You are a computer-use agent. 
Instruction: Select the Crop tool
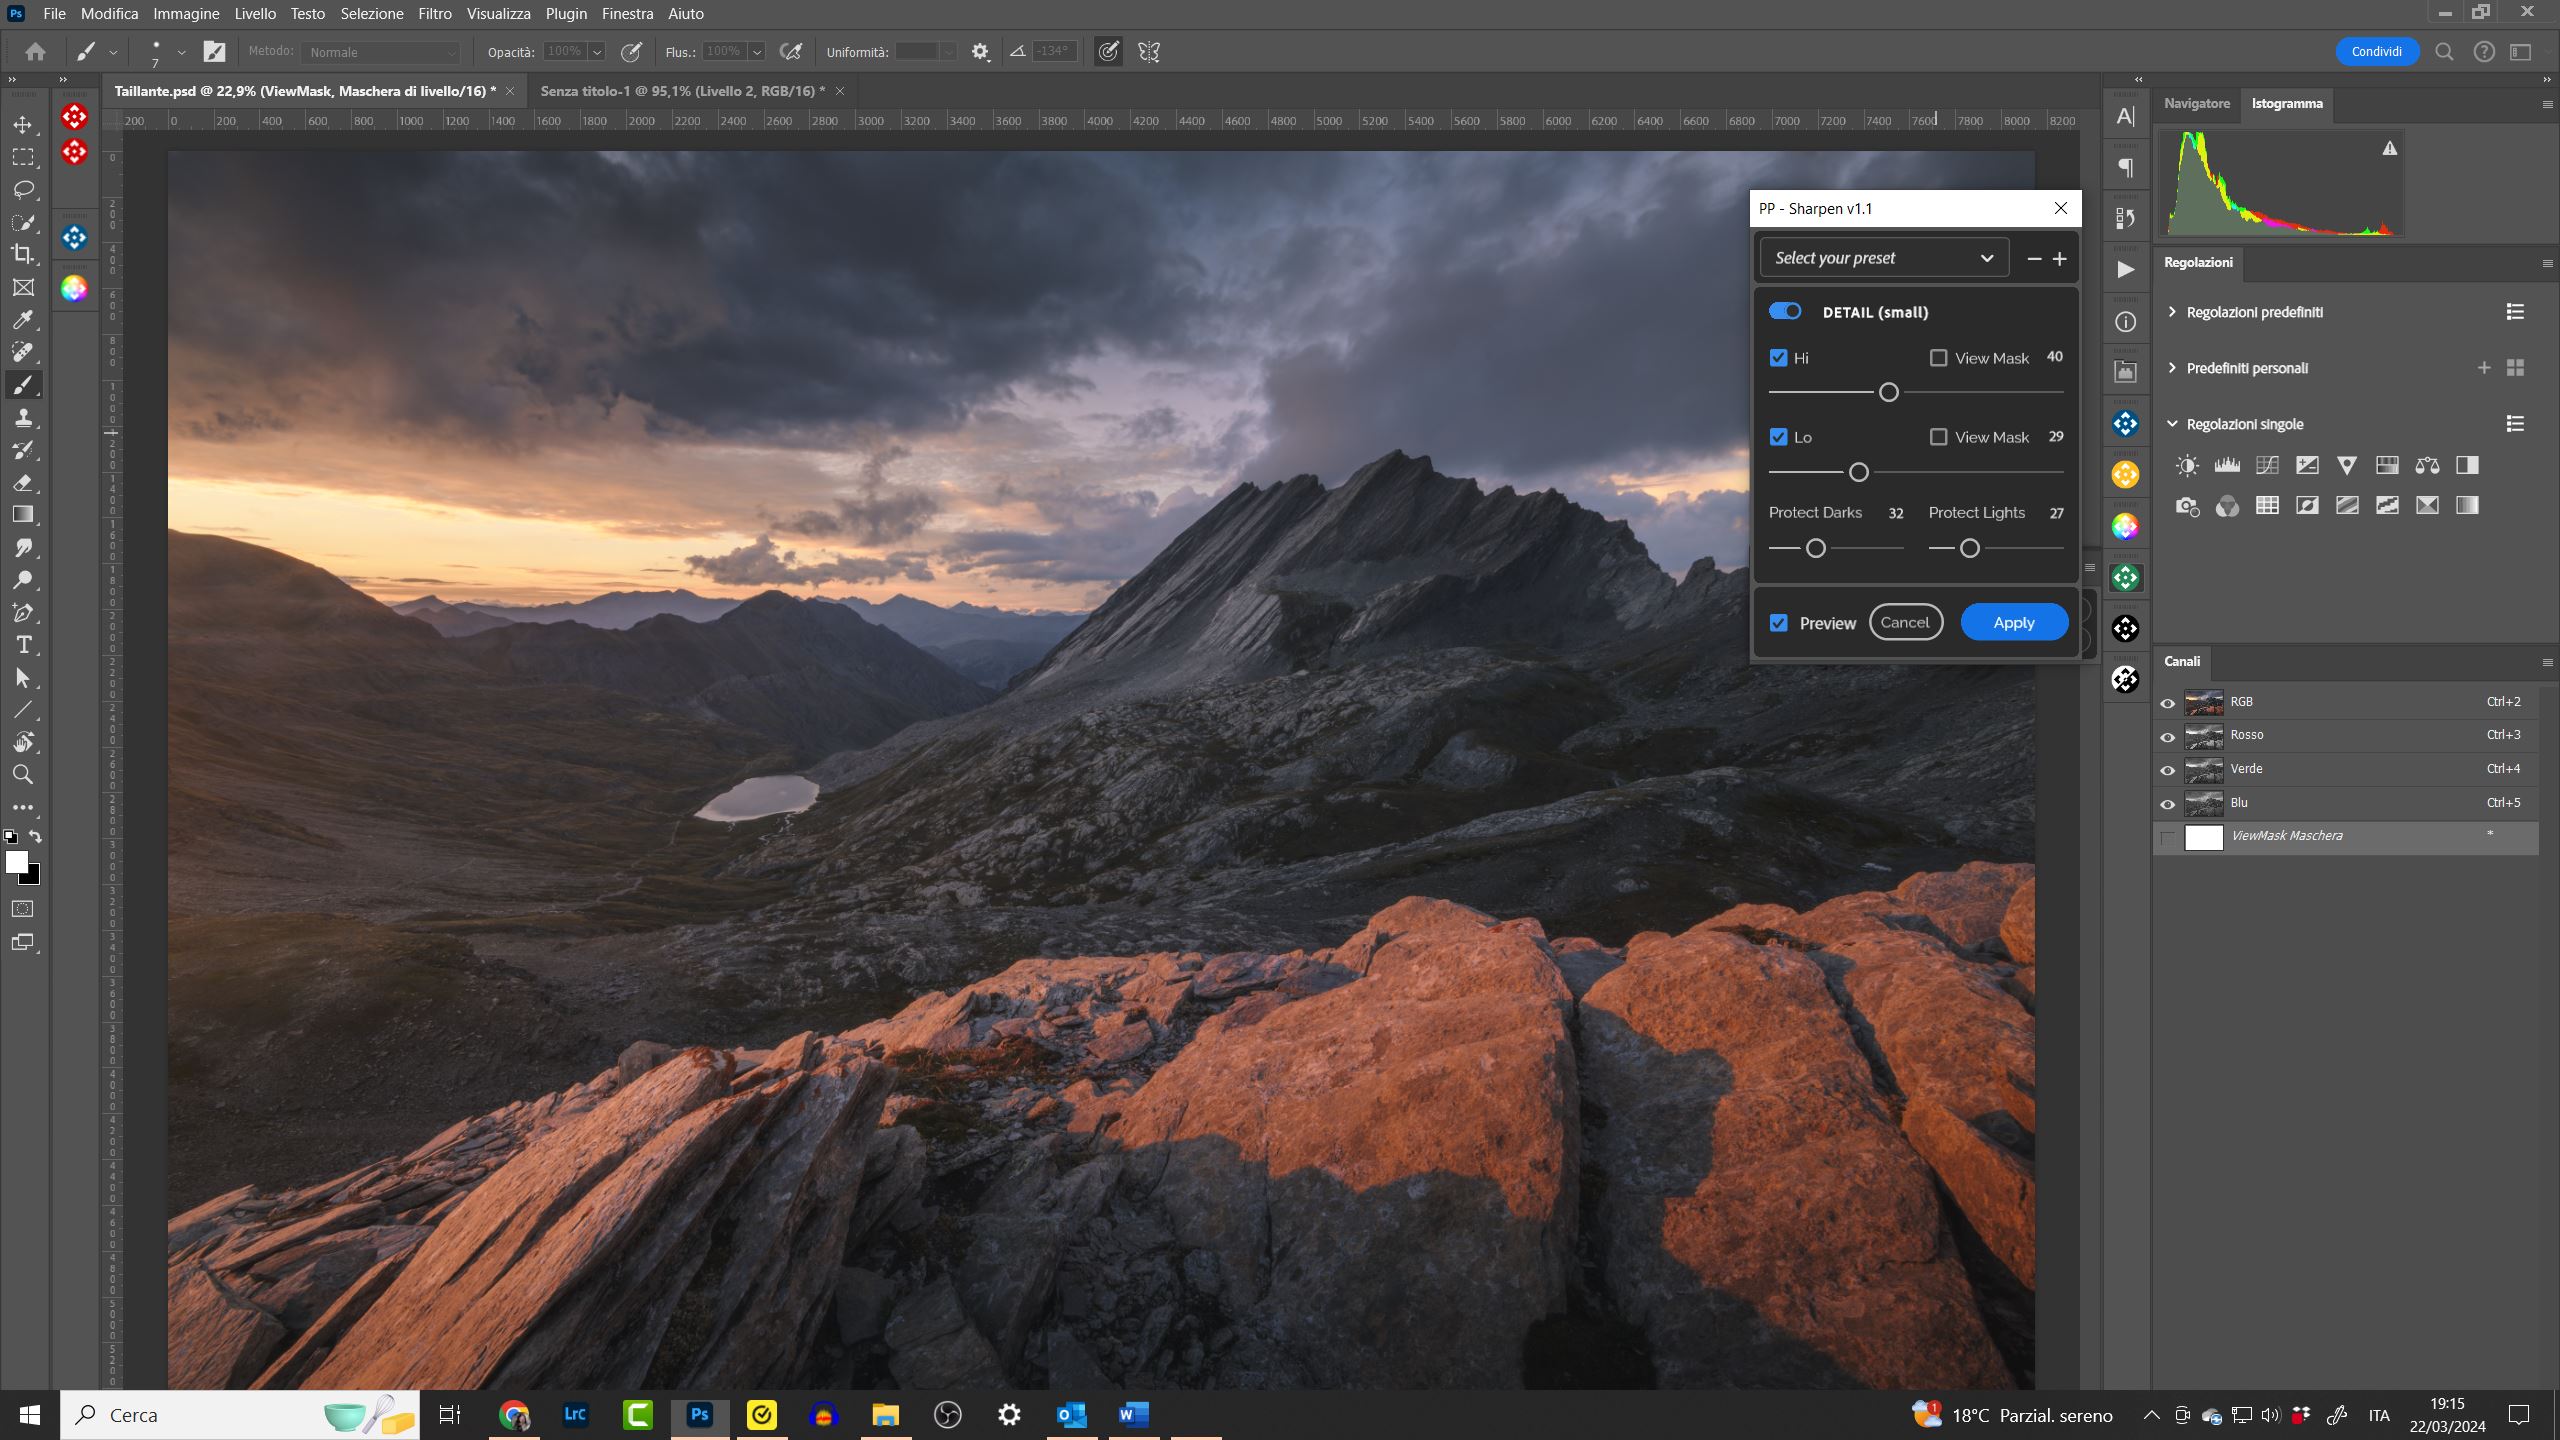tap(23, 253)
